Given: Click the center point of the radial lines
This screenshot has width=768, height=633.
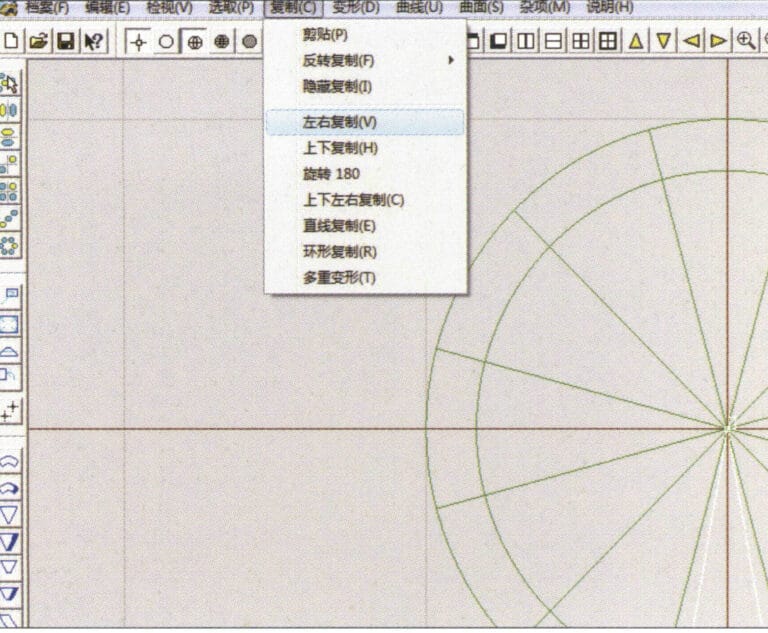Looking at the screenshot, I should [728, 429].
